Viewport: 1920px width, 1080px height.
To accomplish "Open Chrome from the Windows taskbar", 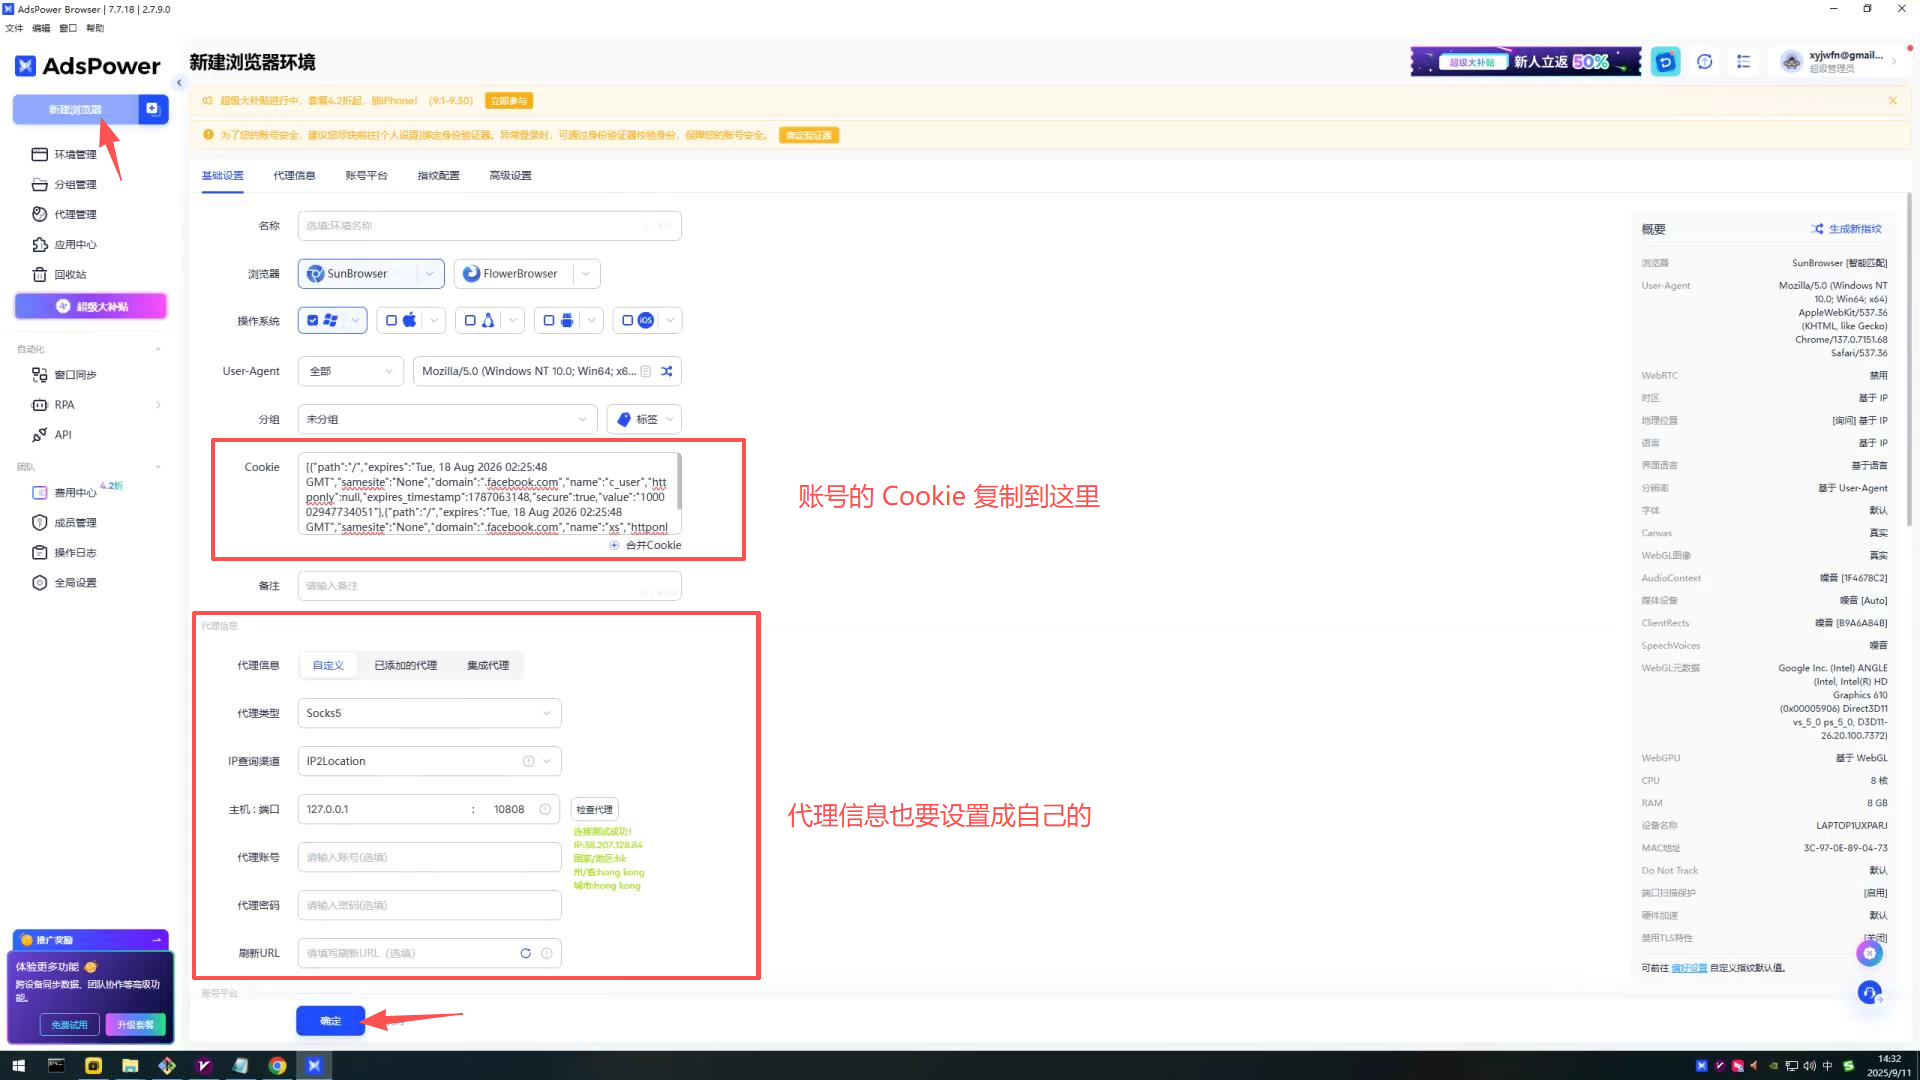I will [x=277, y=1065].
